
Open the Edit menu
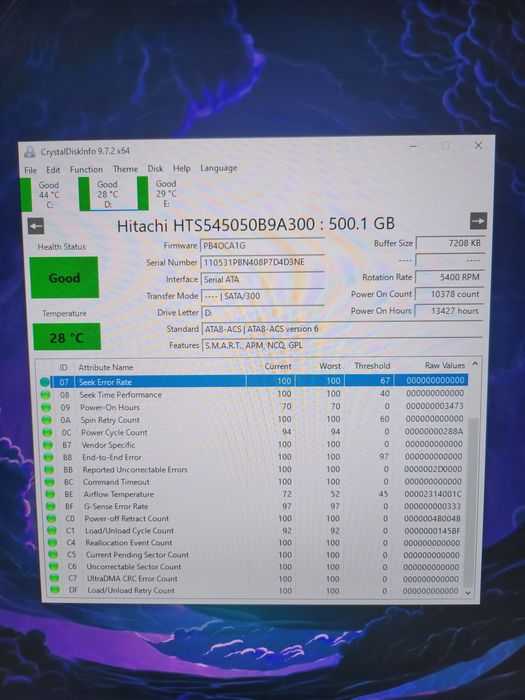tap(53, 170)
